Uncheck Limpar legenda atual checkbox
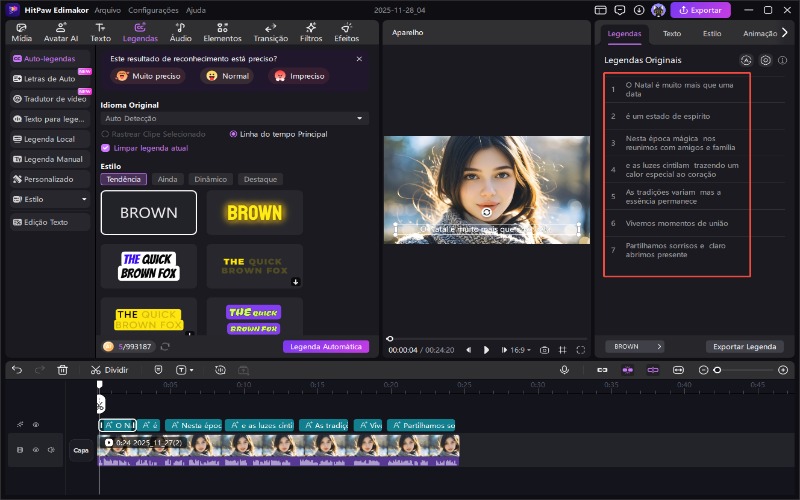This screenshot has width=800, height=500. 106,147
